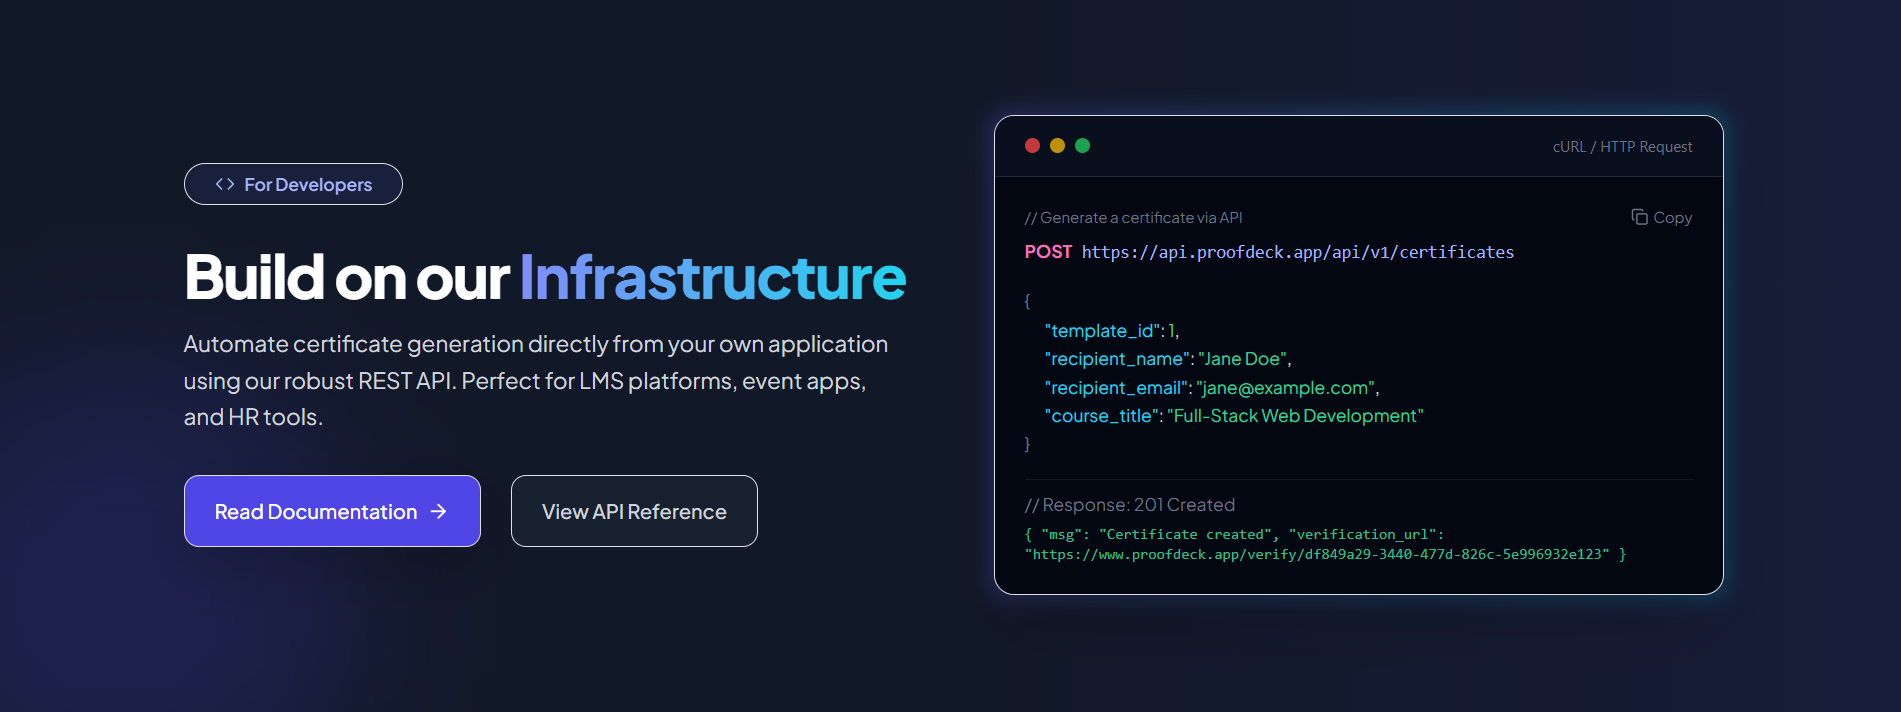Click the yellow window dot
The image size is (1901, 712).
1057,146
